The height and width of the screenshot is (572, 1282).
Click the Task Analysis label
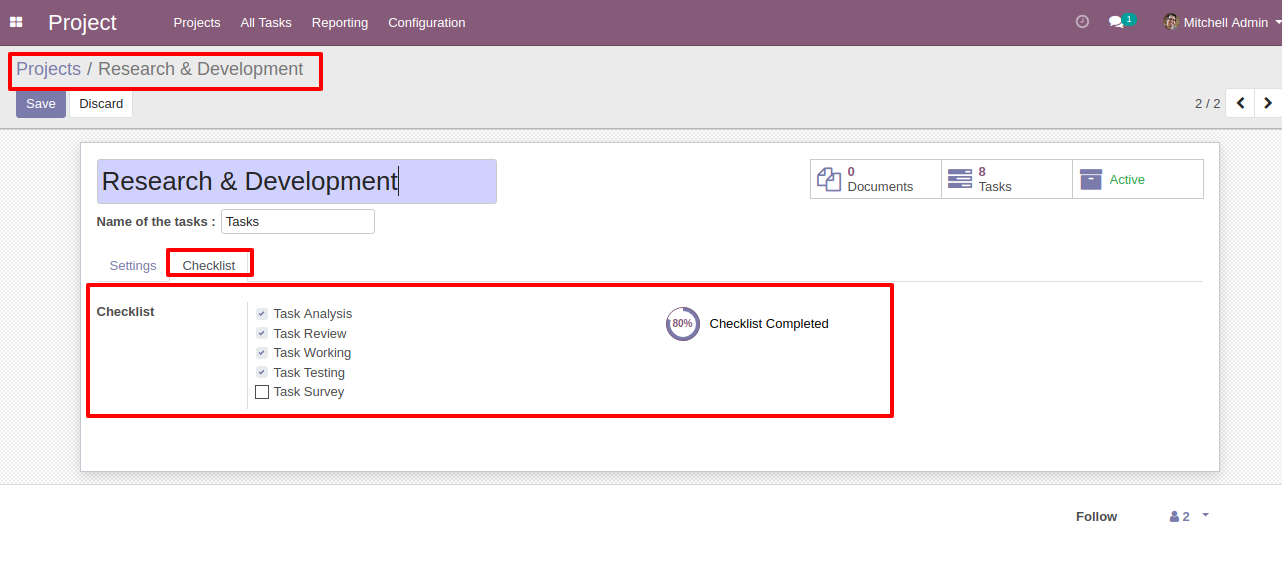[x=313, y=314]
